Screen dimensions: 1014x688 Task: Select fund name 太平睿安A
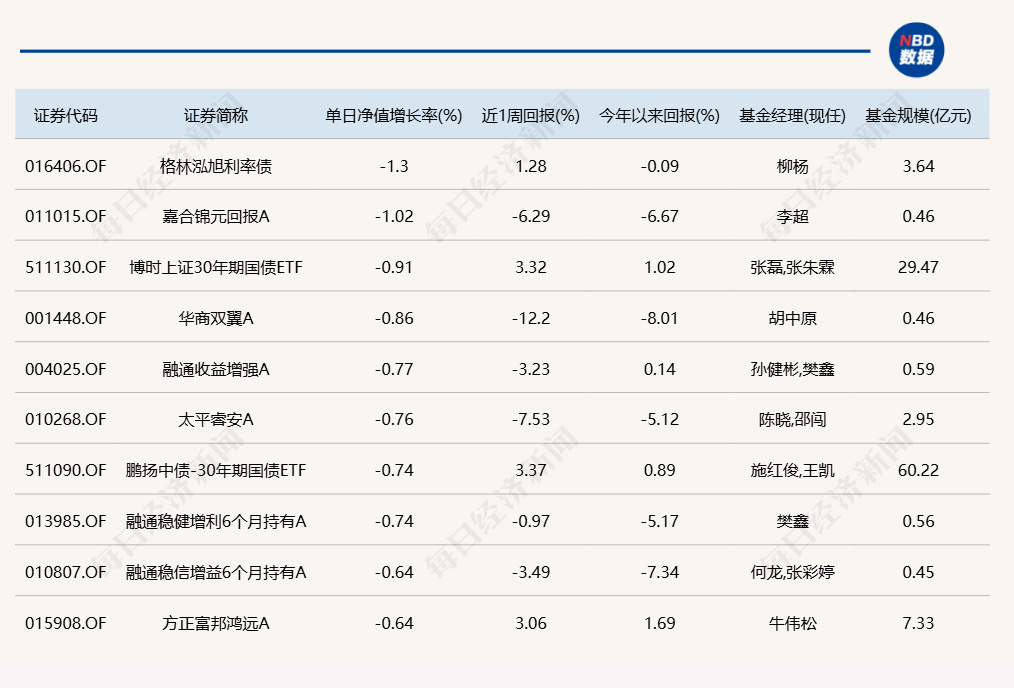(215, 420)
